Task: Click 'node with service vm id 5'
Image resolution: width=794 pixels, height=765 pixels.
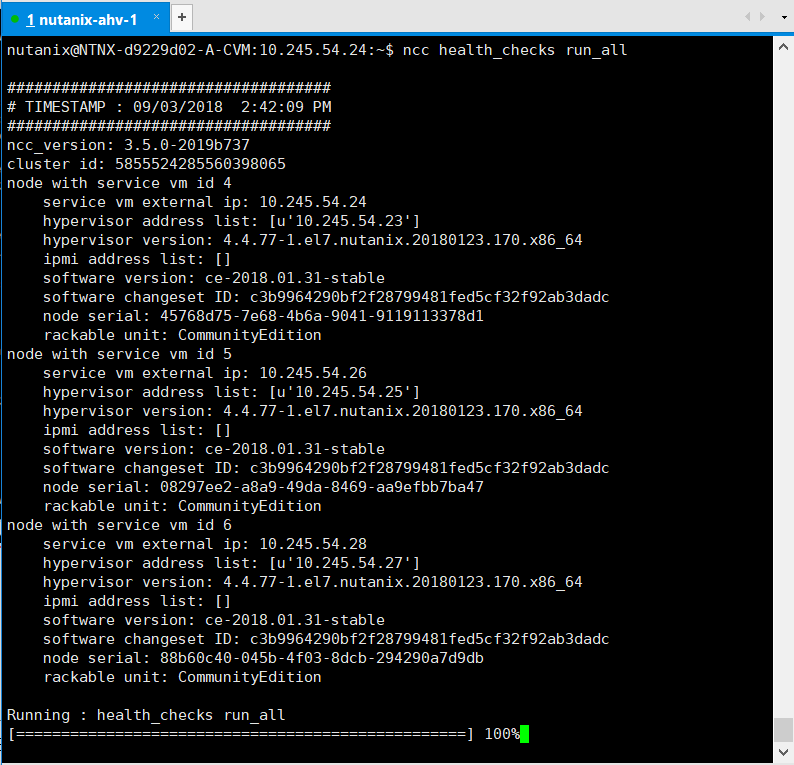Action: tap(119, 354)
